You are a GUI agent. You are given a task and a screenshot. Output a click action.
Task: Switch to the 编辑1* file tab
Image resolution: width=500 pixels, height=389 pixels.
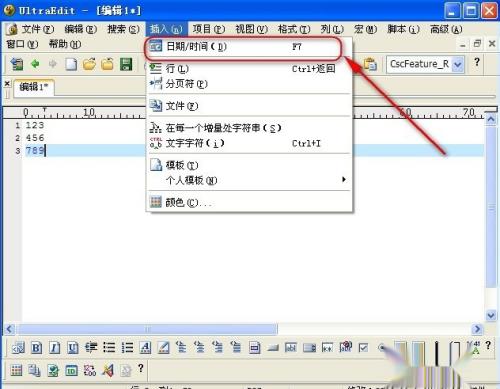[34, 87]
